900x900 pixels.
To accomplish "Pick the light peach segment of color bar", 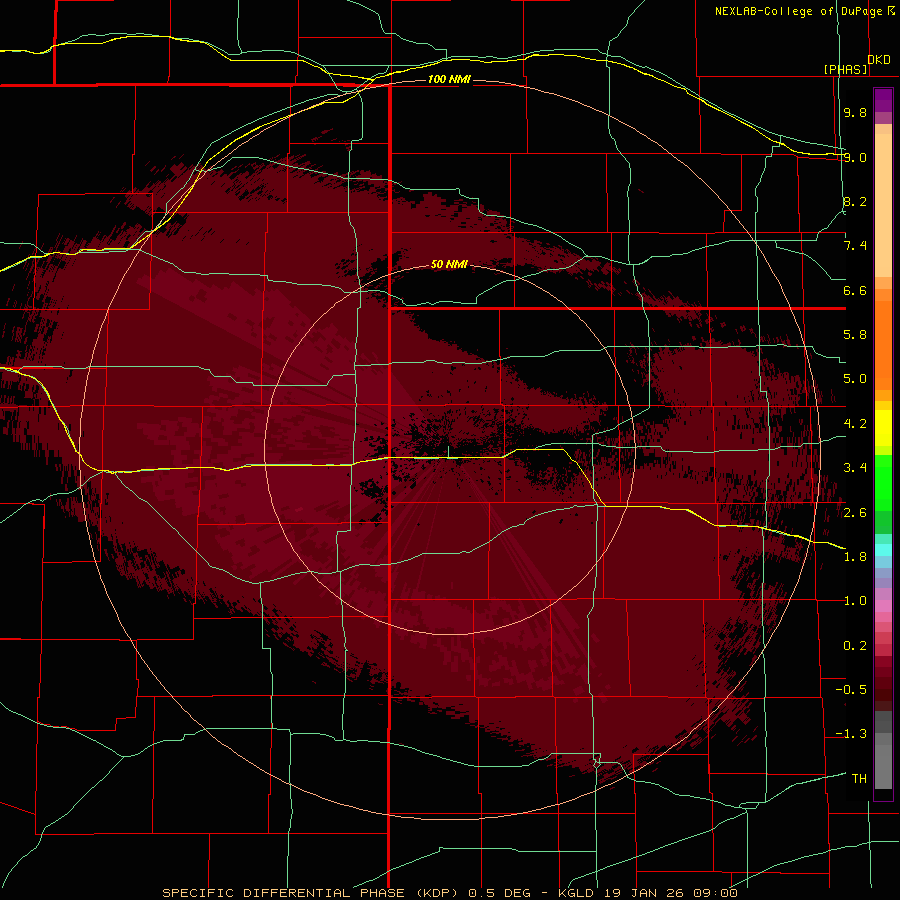I will pos(883,205).
